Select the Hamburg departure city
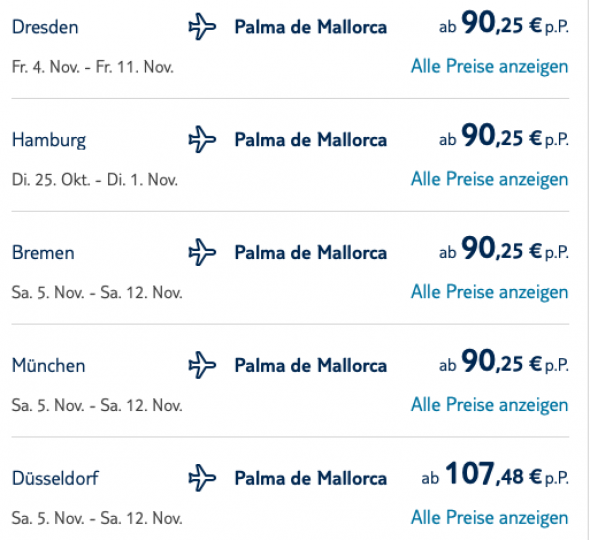 point(49,140)
